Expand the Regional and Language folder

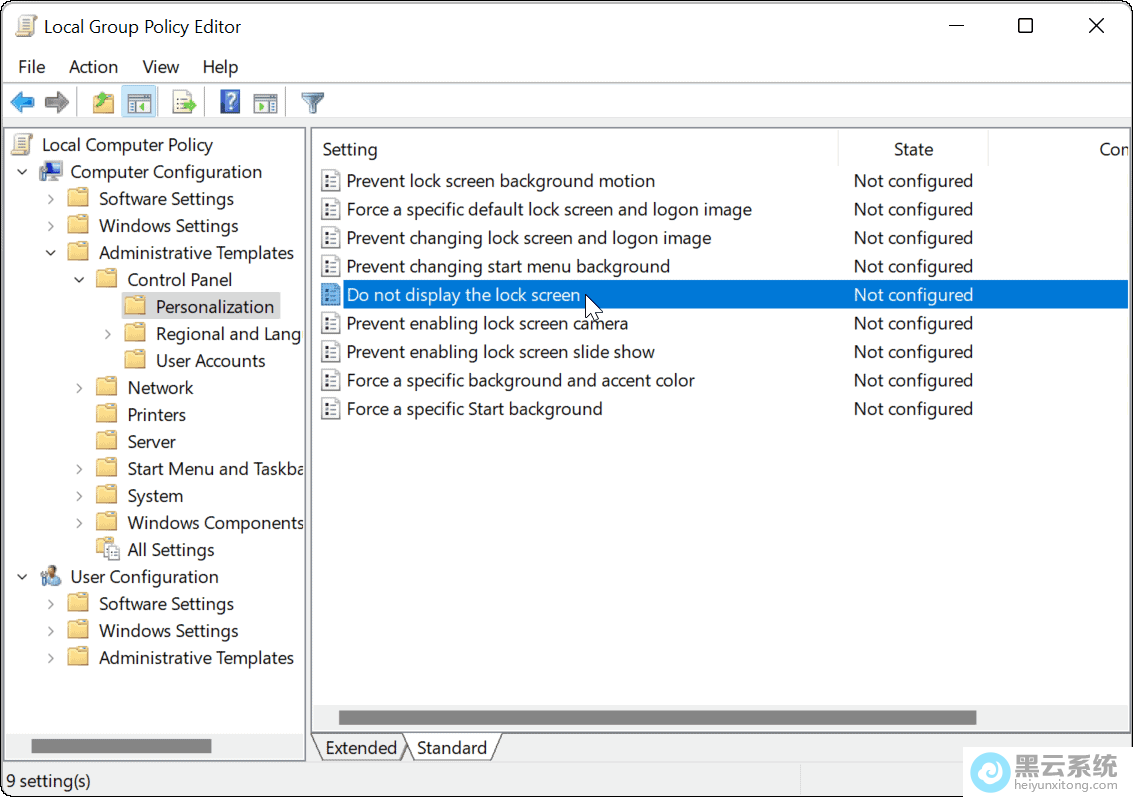(x=108, y=334)
